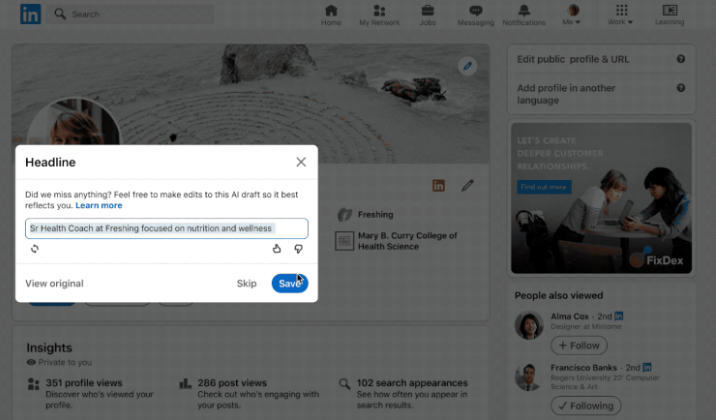Click the search magnifier icon
Image resolution: width=716 pixels, height=420 pixels.
click(60, 14)
